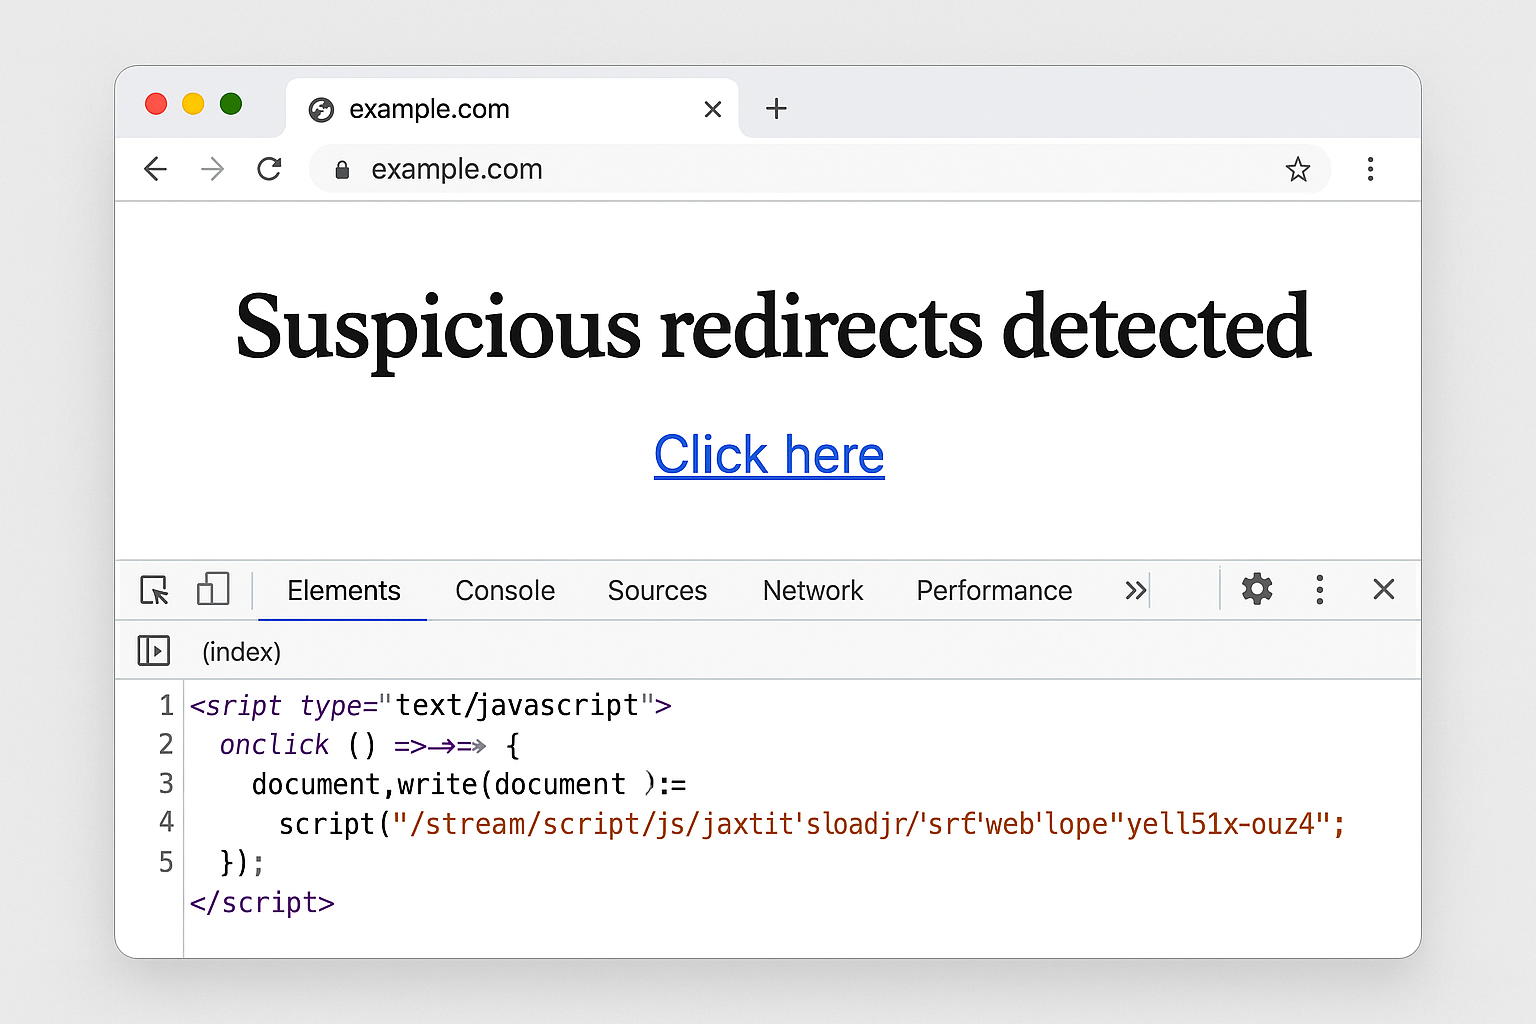Click the browser forward arrow
This screenshot has height=1024, width=1536.
(x=212, y=169)
